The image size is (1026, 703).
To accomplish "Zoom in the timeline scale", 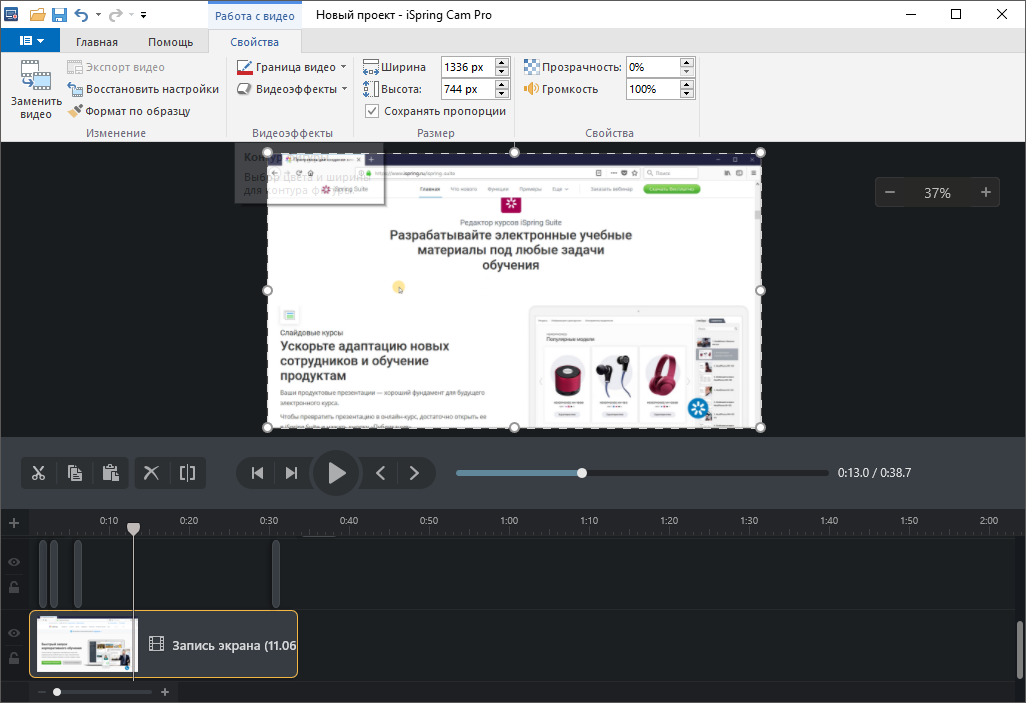I will (165, 692).
